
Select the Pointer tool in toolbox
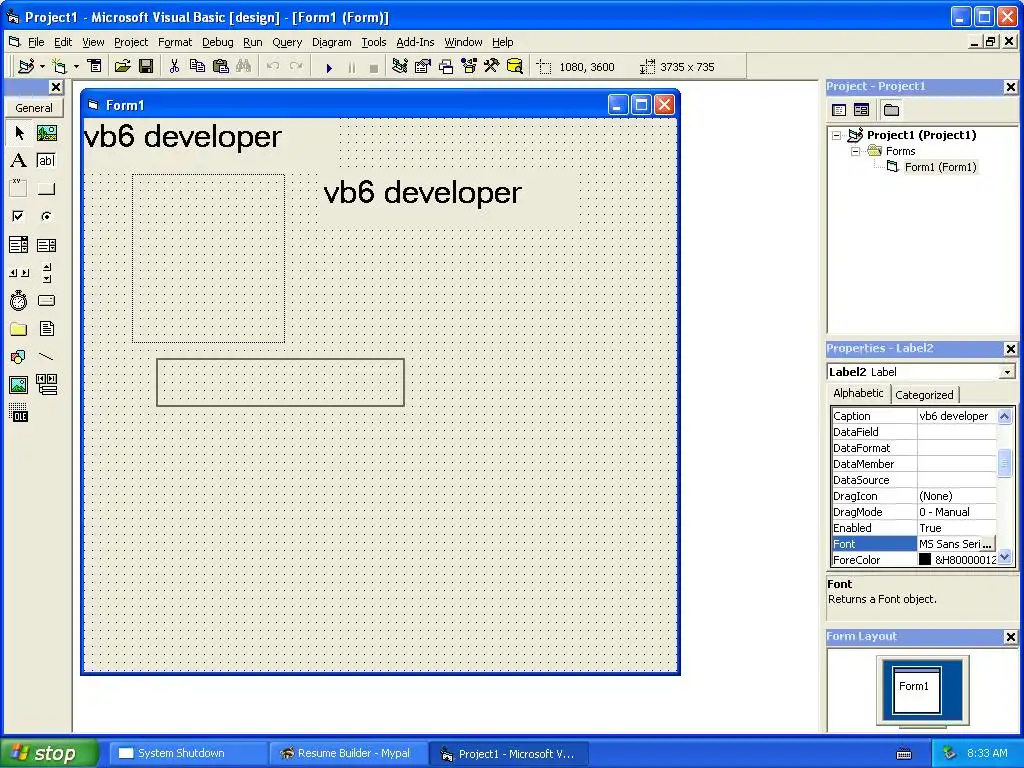point(19,133)
